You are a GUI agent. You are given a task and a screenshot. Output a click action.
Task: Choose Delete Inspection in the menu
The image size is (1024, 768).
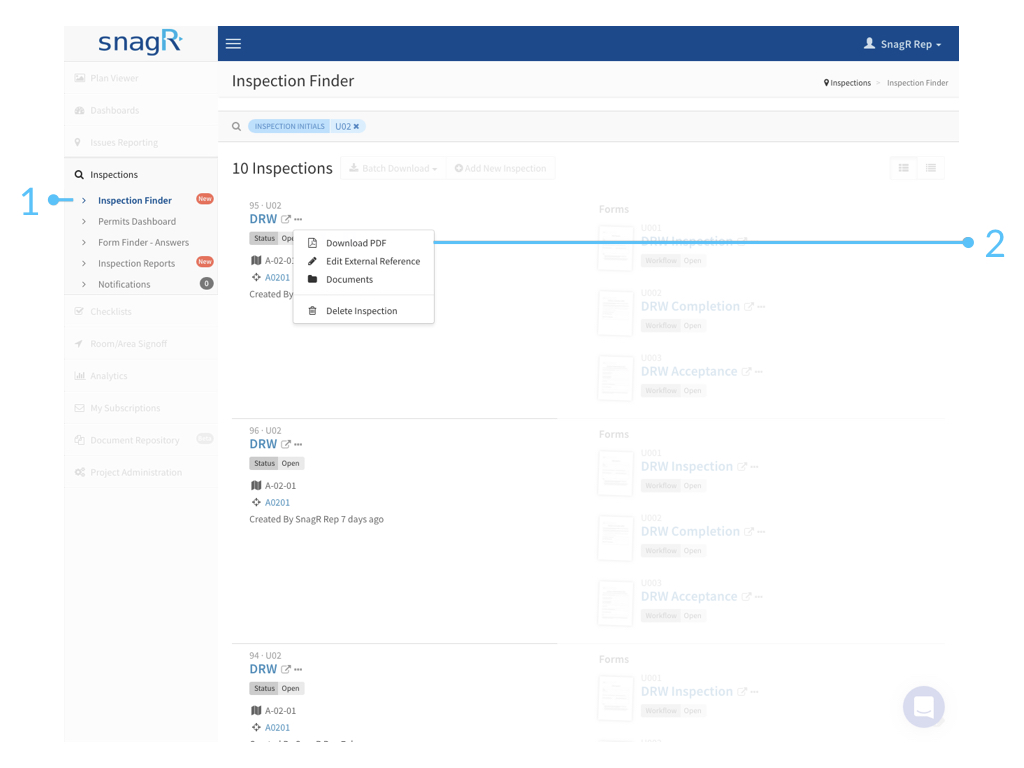(x=364, y=311)
